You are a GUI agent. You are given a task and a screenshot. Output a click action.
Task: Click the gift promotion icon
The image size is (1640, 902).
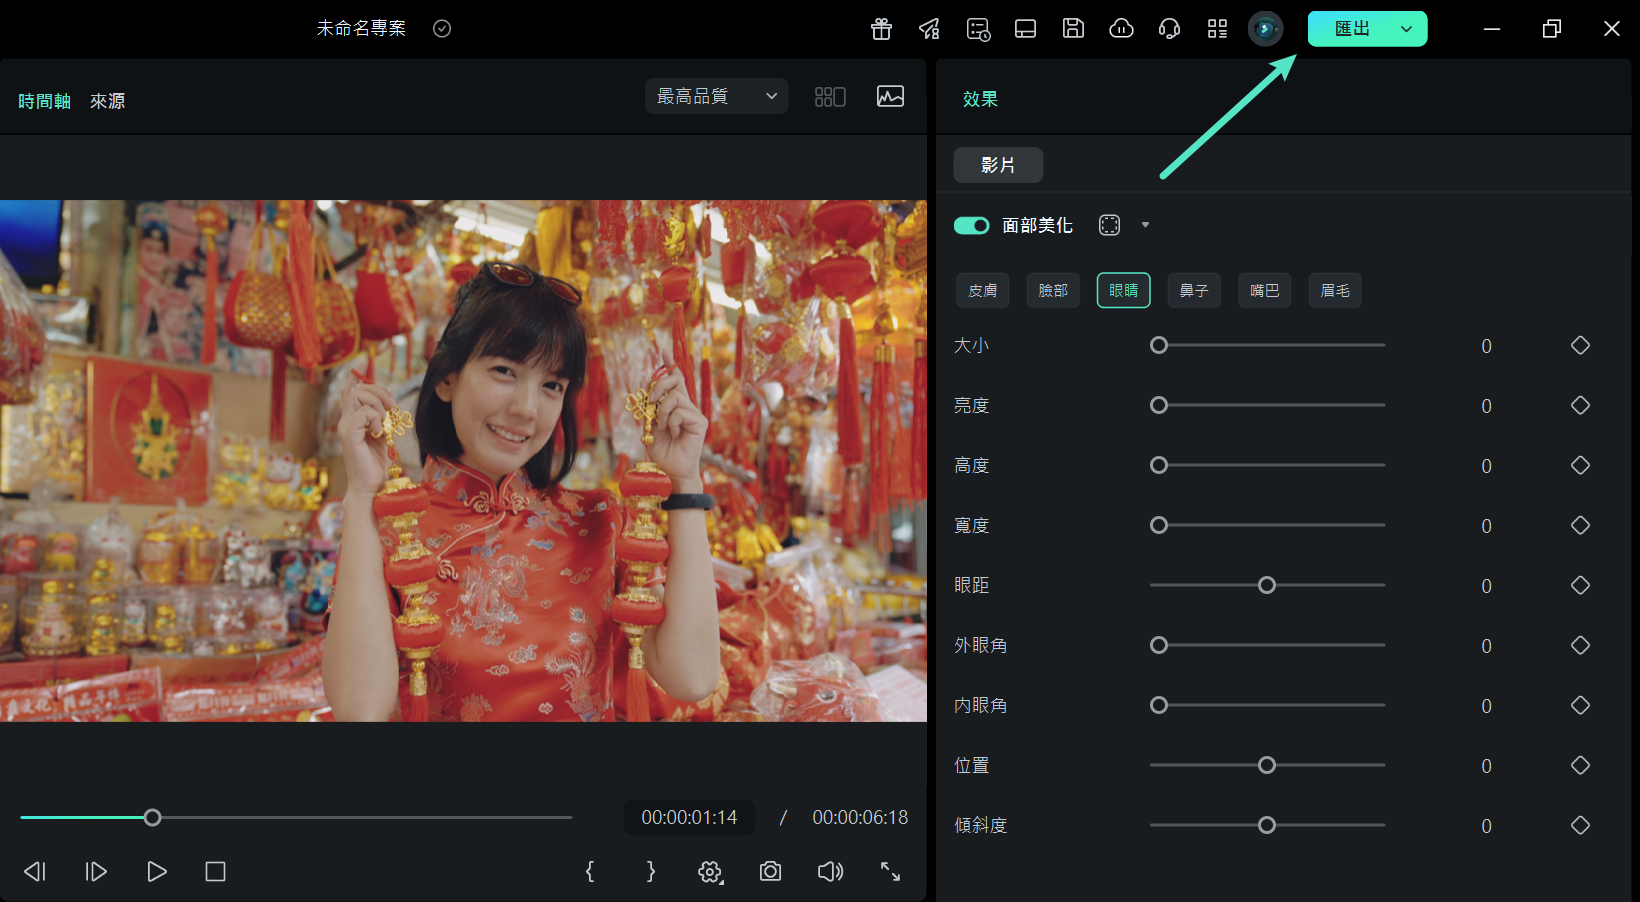pyautogui.click(x=881, y=28)
